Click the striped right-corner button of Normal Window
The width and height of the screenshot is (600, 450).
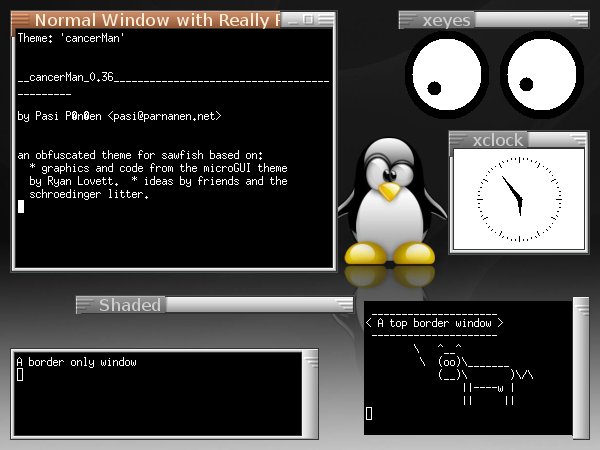(326, 20)
